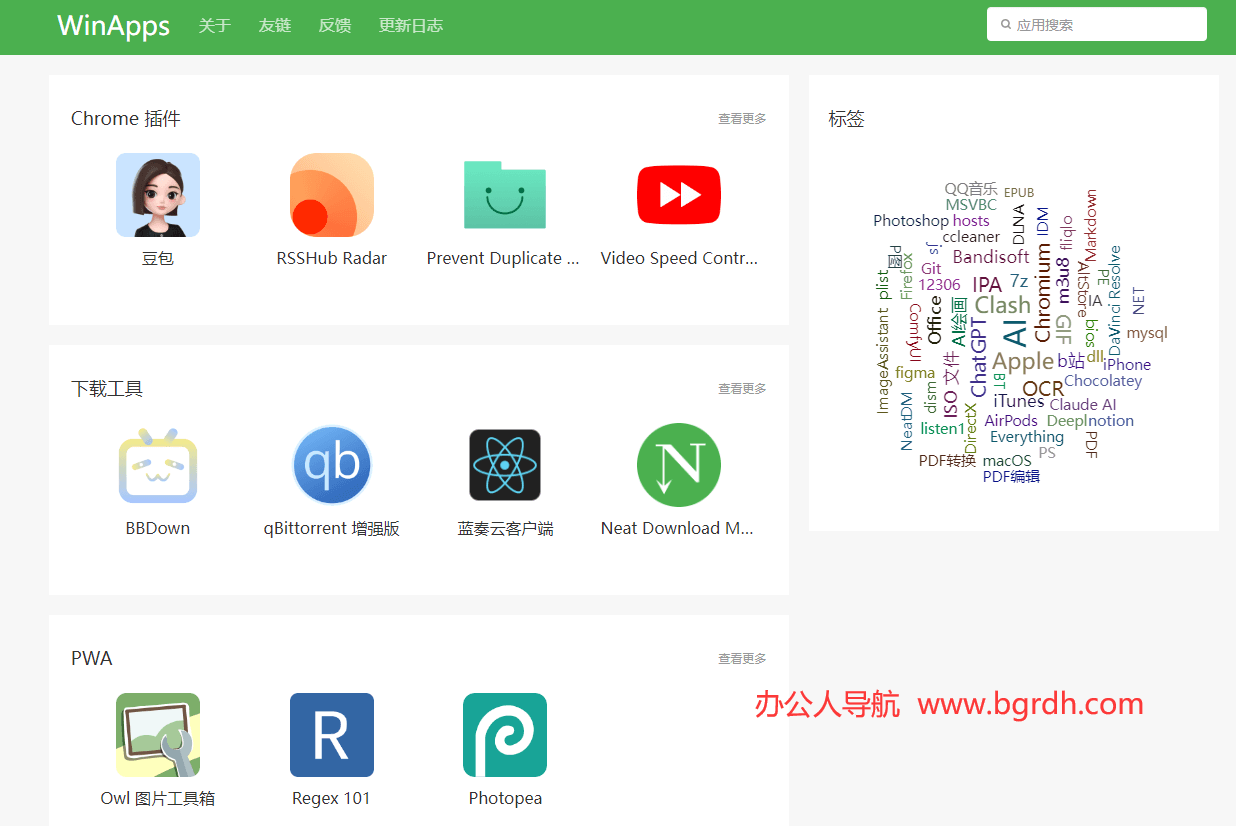Select the iPhone tag

point(1127,365)
